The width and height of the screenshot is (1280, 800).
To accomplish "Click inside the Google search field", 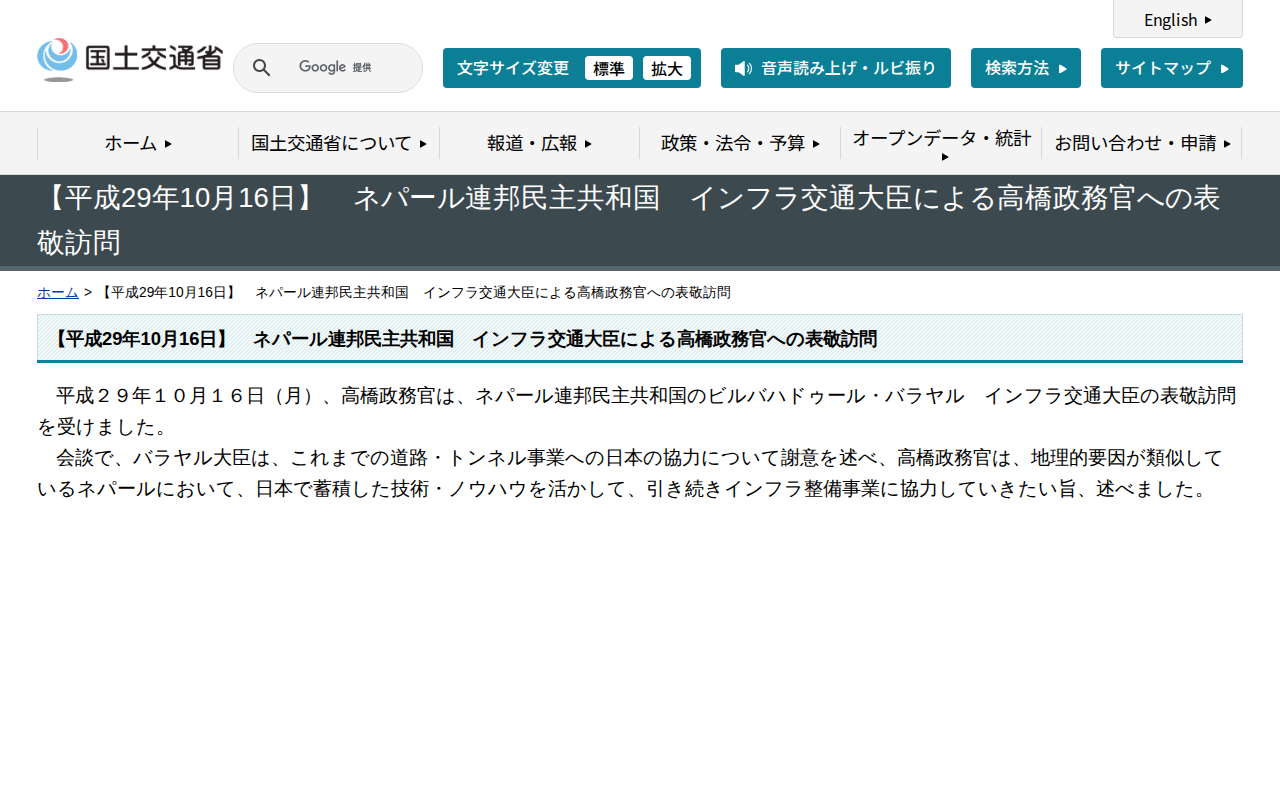I will pyautogui.click(x=340, y=67).
